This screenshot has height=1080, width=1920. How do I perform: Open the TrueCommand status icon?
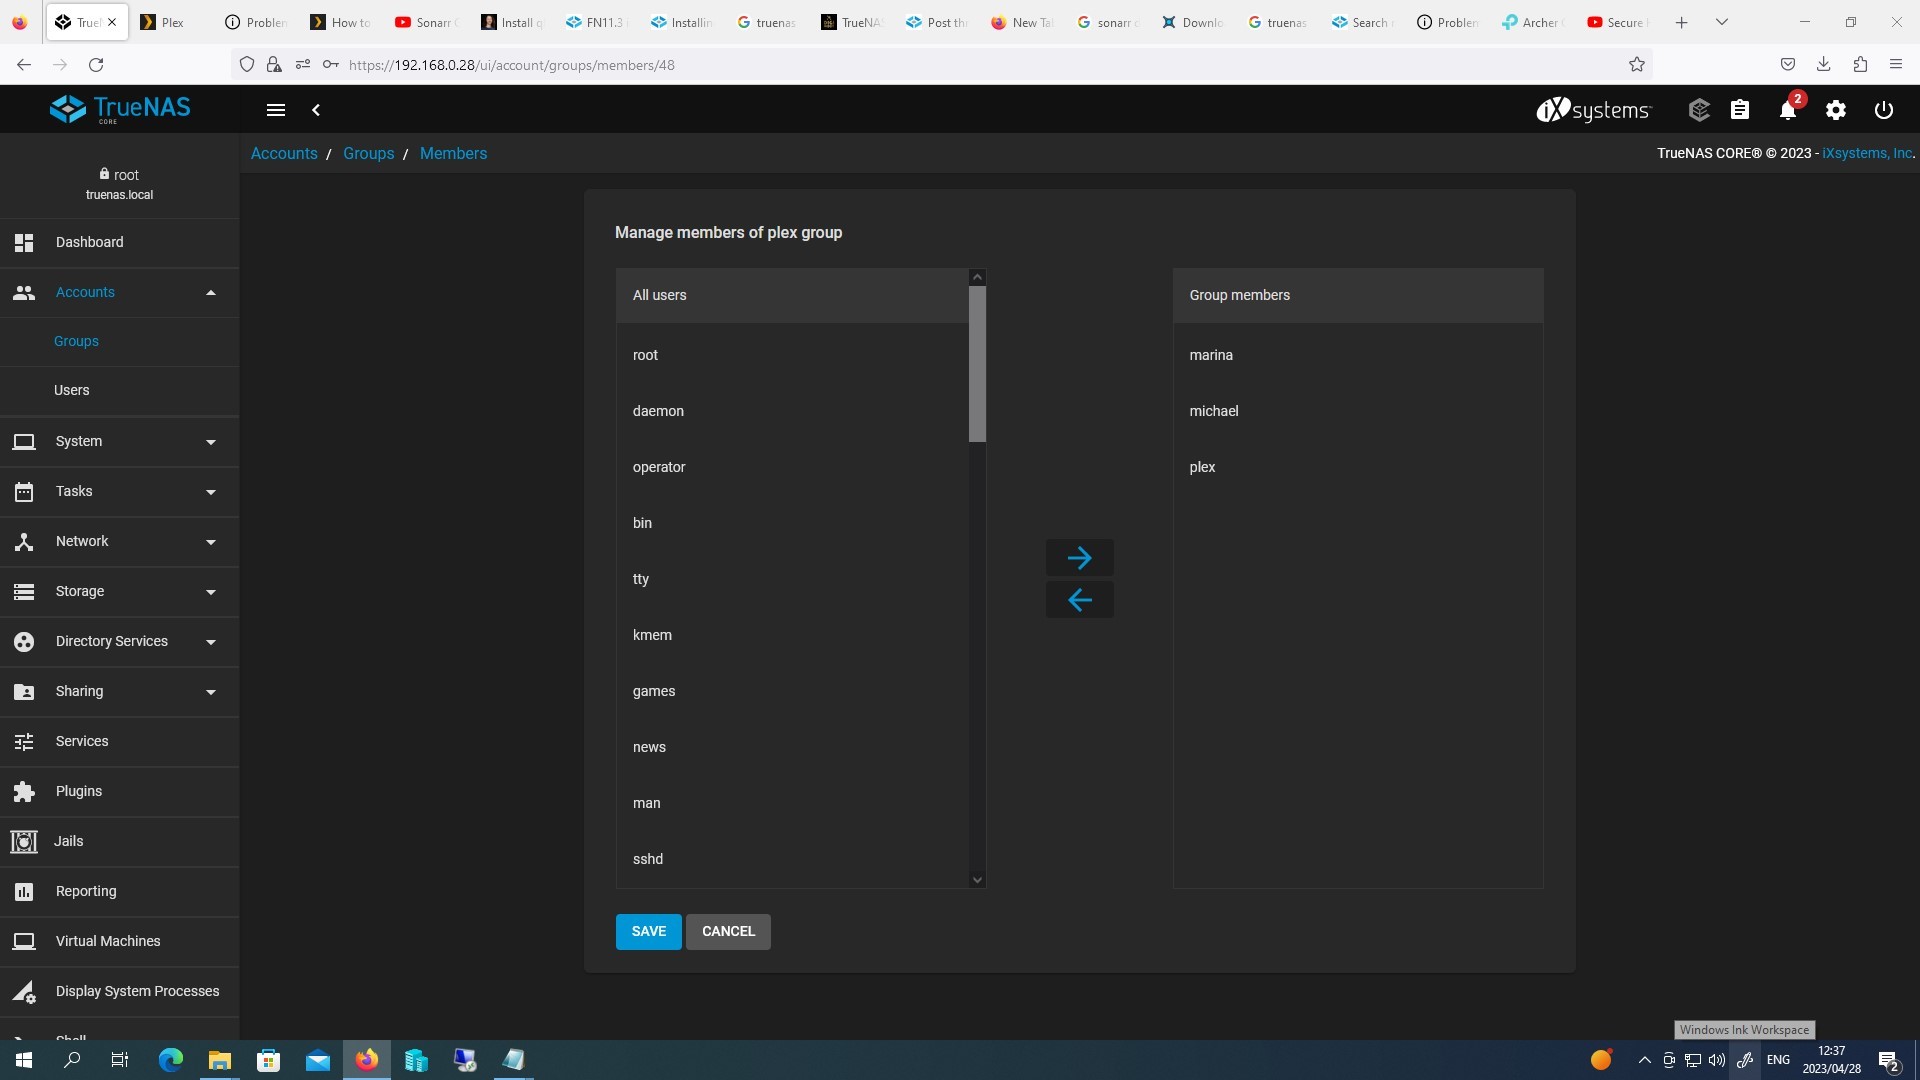click(1699, 110)
